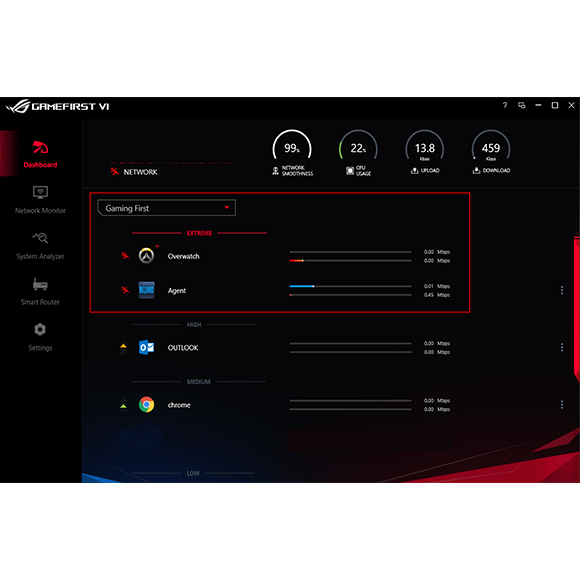
Task: Click the Overwatch download bandwidth bar
Action: (350, 261)
